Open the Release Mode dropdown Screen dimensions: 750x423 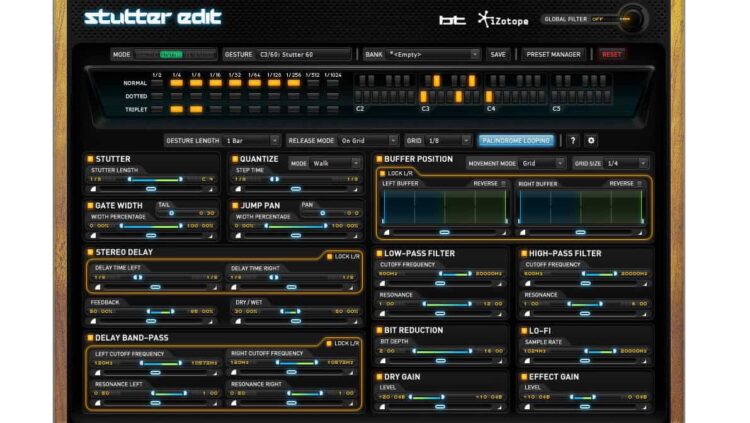click(x=368, y=141)
